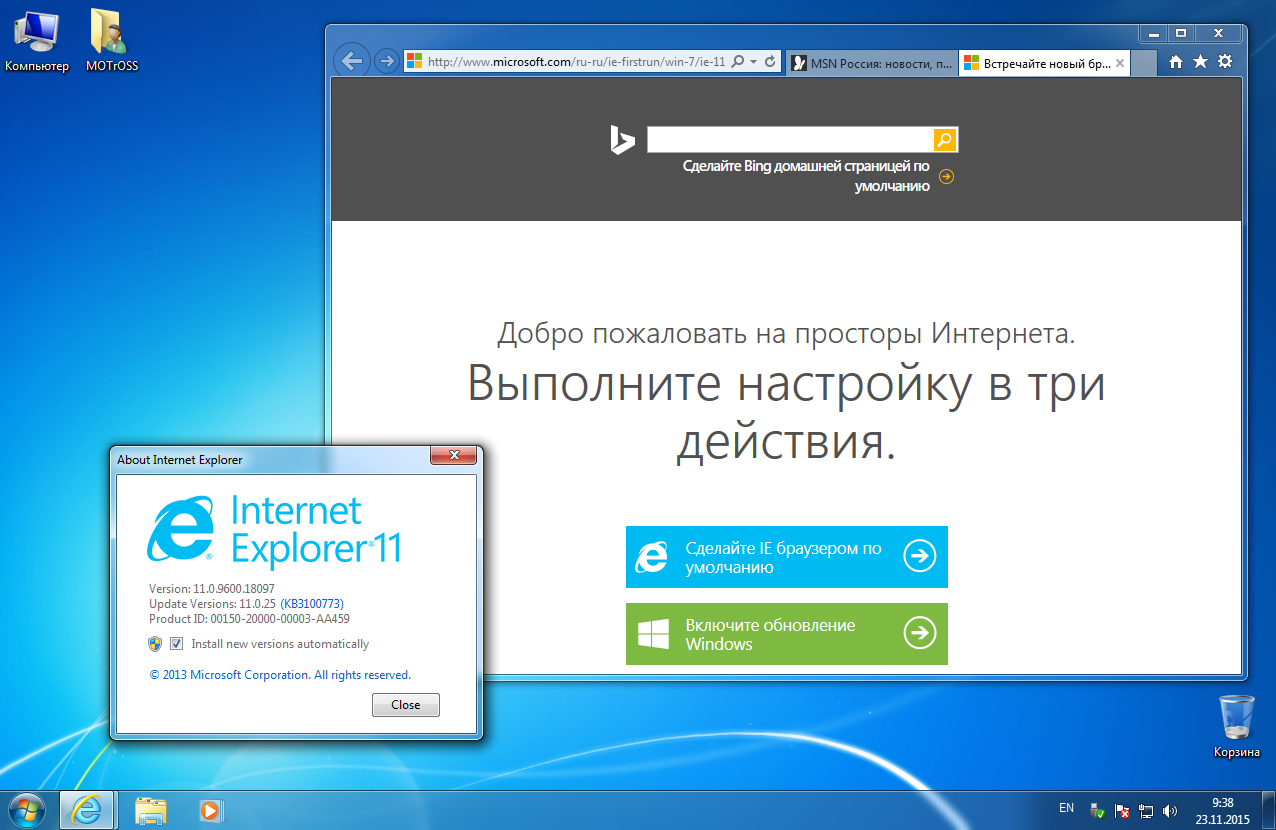Viewport: 1276px width, 830px height.
Task: Open the Windows Start menu orb
Action: tap(27, 809)
